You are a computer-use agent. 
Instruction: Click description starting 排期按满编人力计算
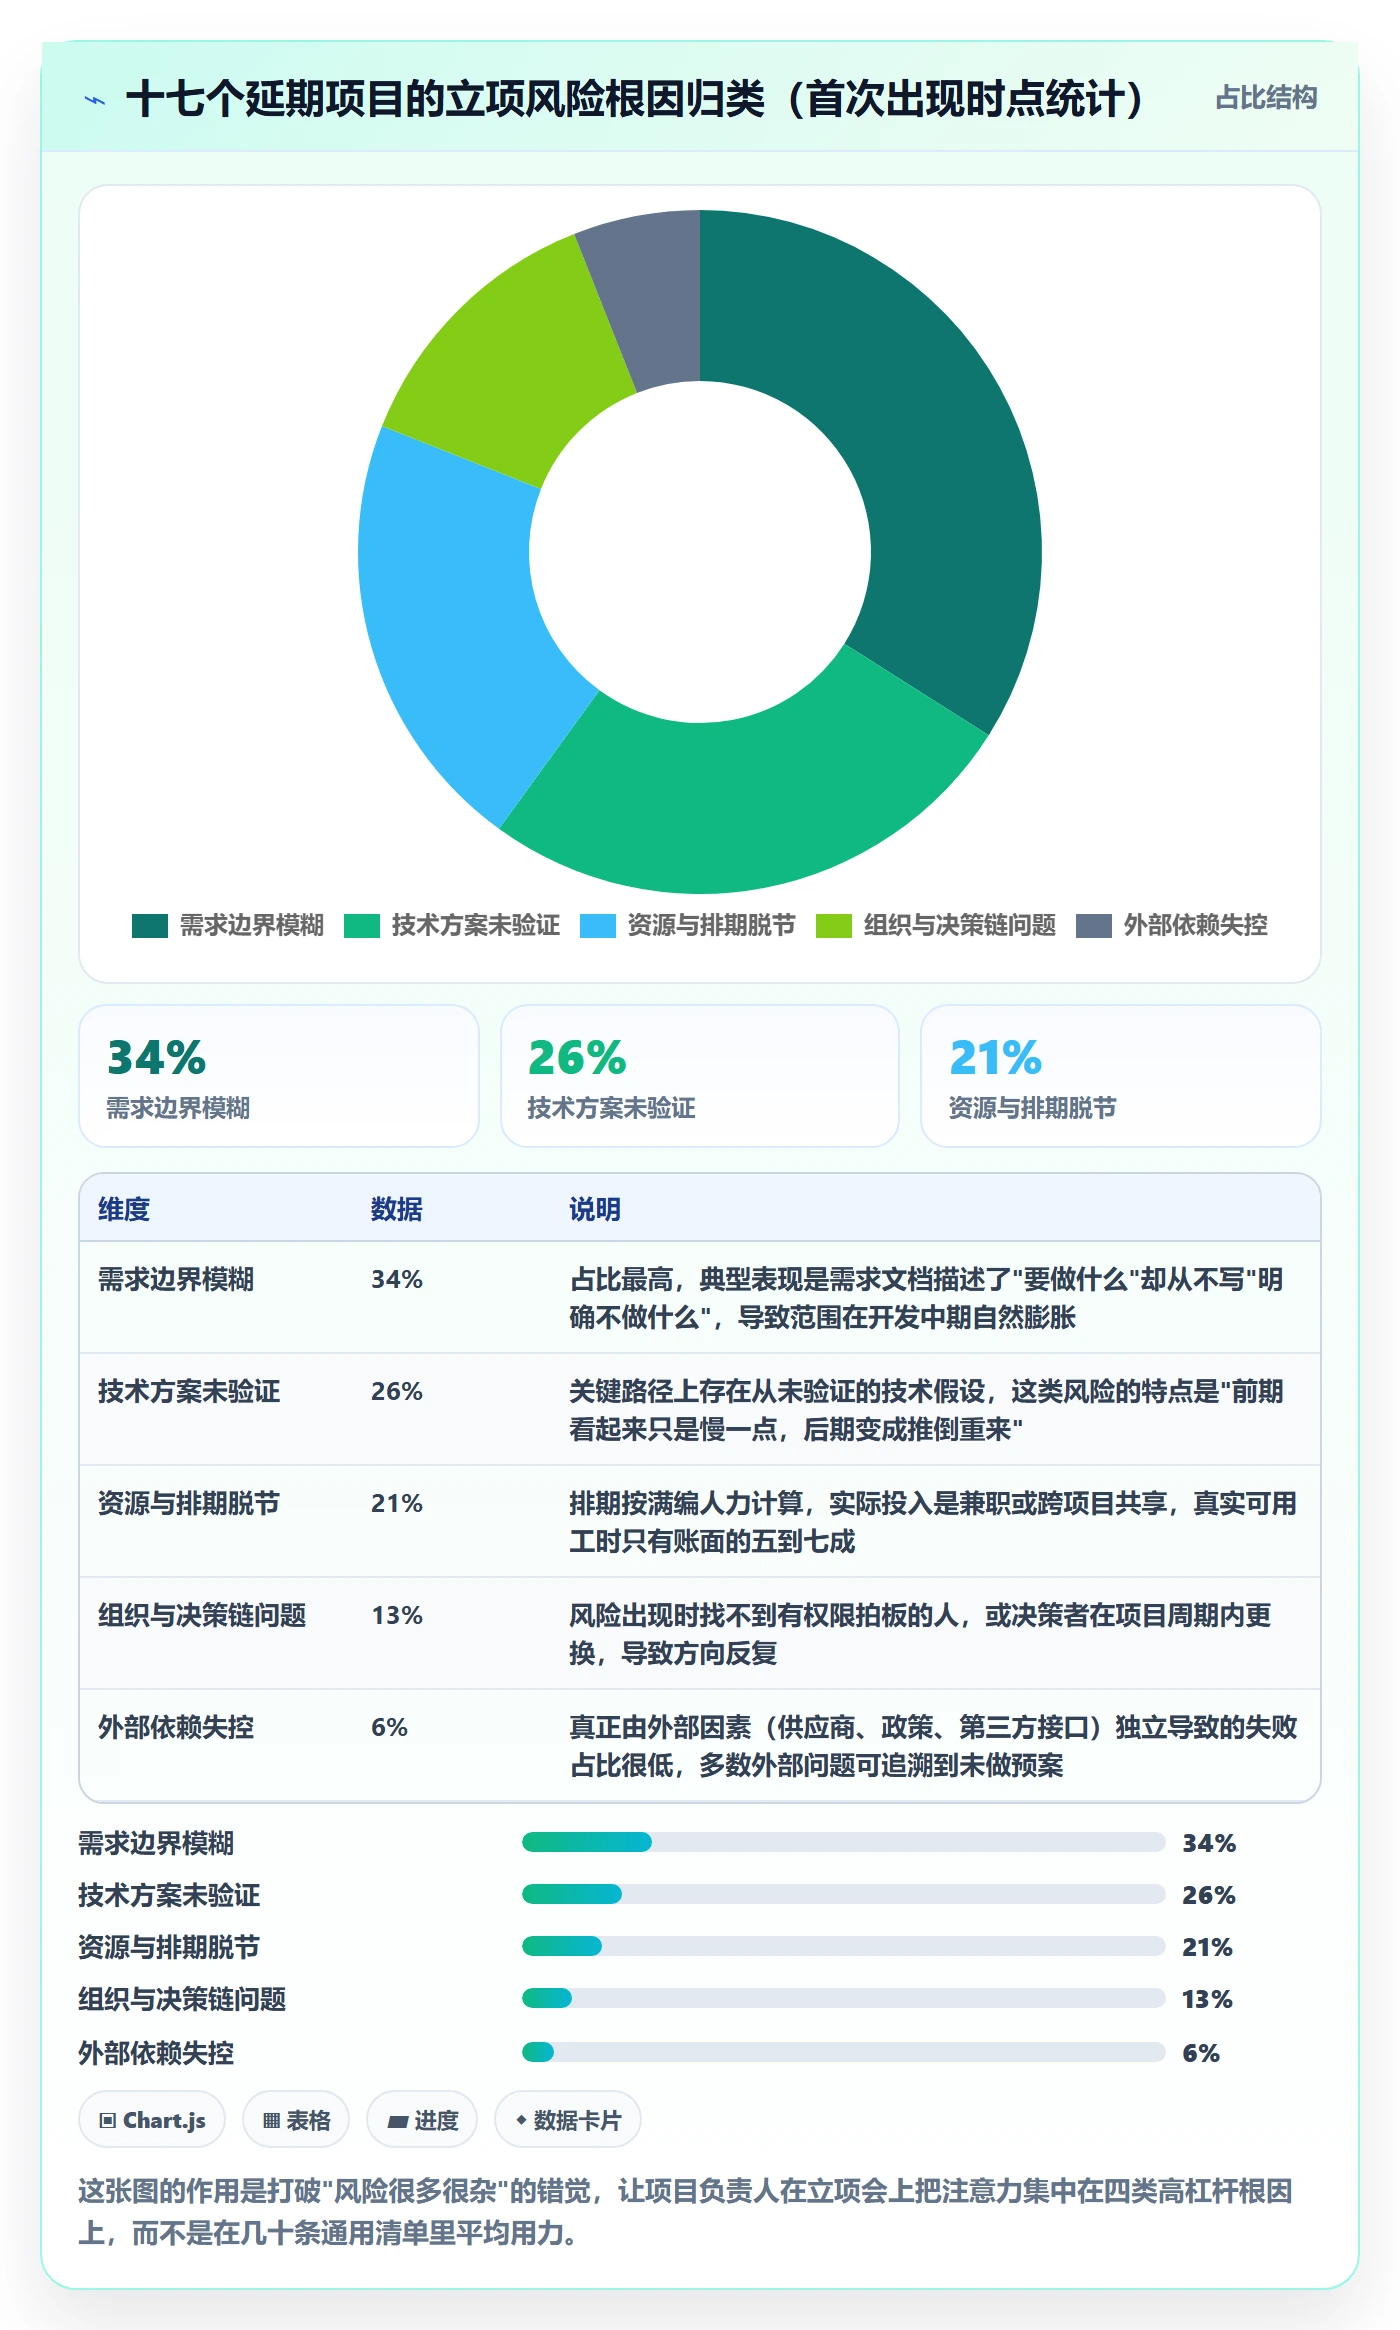pos(933,1522)
